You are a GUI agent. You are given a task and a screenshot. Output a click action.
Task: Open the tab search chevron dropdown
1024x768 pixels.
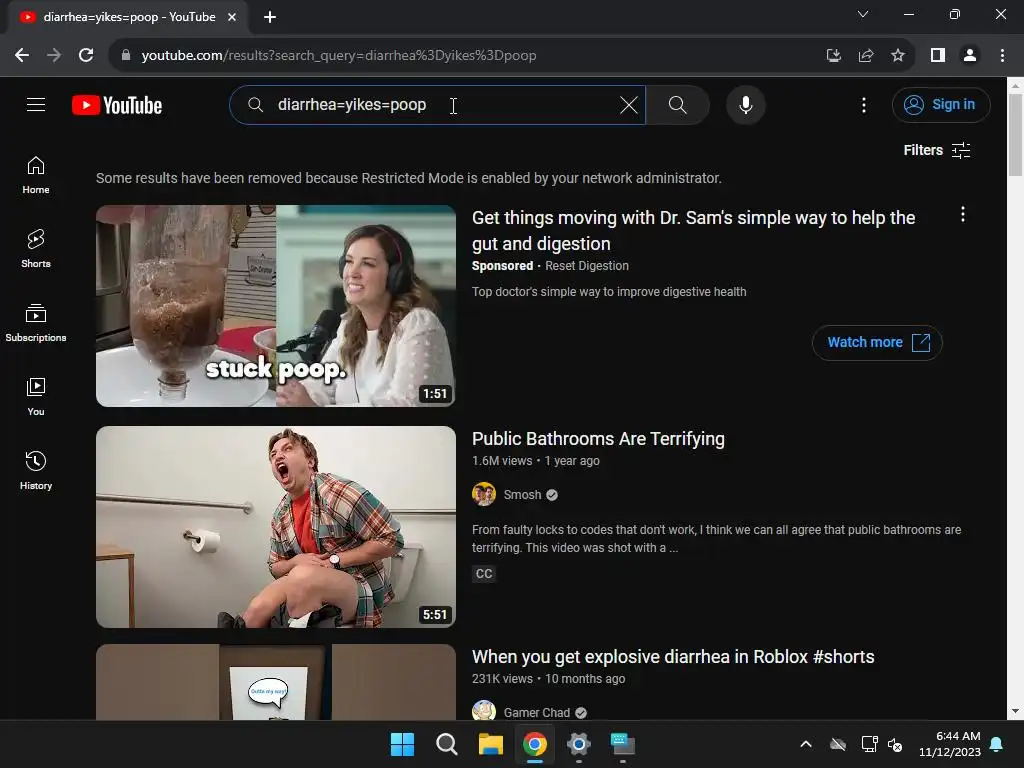point(863,14)
